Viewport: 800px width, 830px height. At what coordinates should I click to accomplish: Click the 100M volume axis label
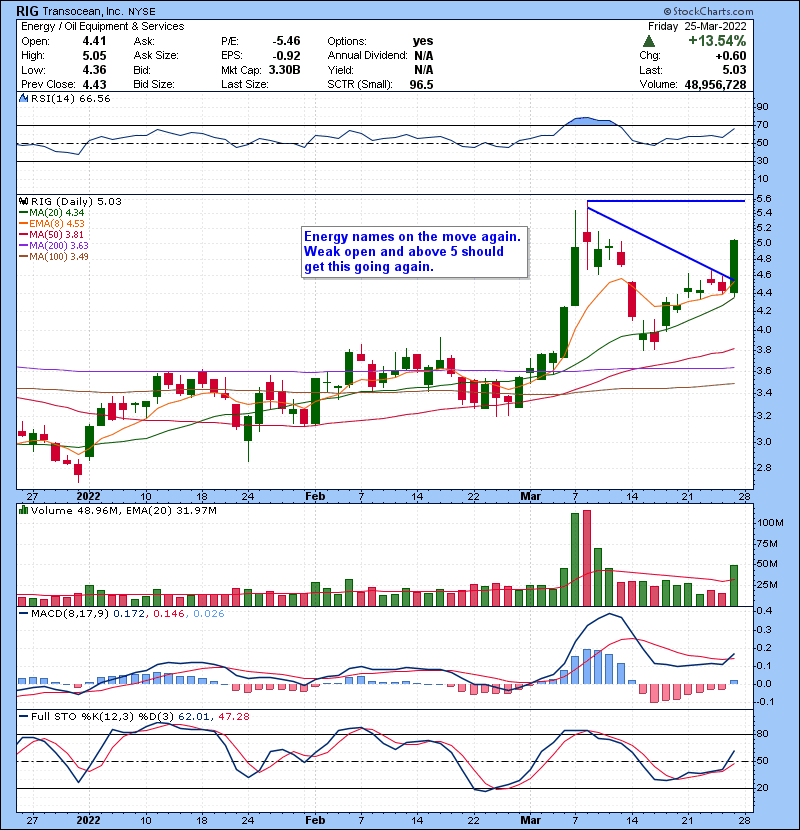coord(771,522)
